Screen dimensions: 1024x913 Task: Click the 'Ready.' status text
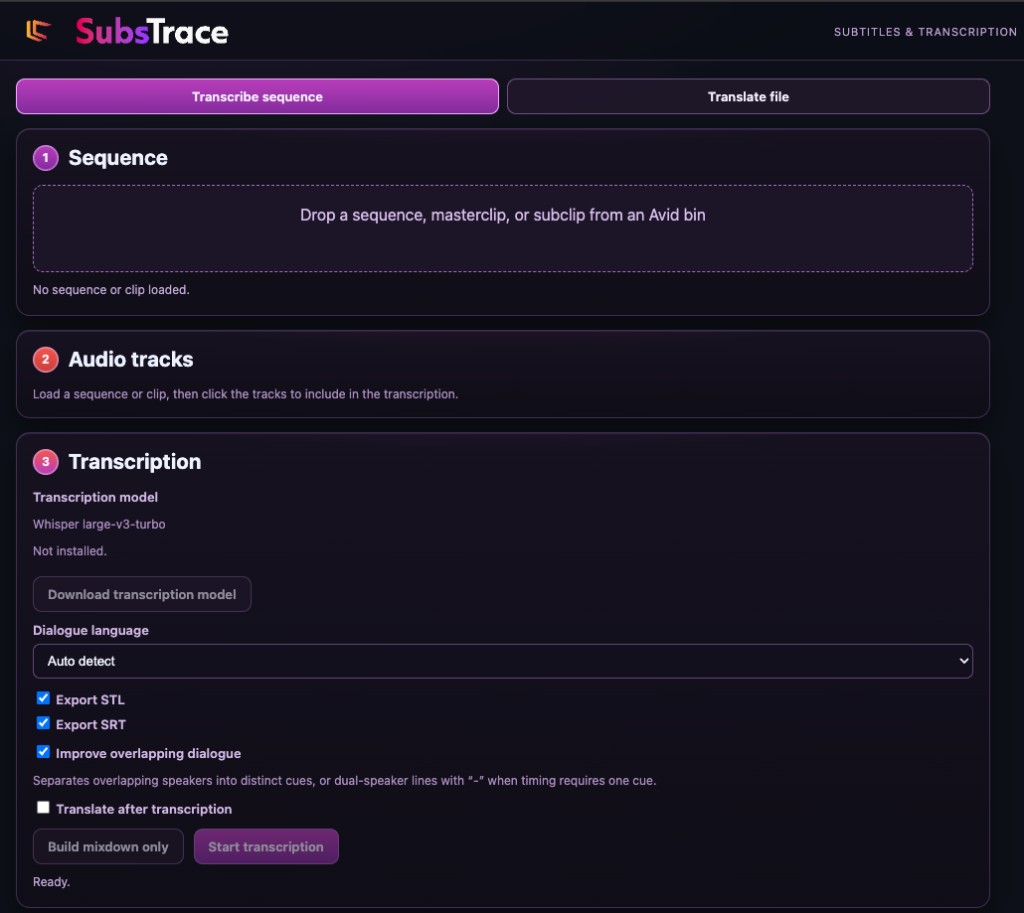click(52, 882)
